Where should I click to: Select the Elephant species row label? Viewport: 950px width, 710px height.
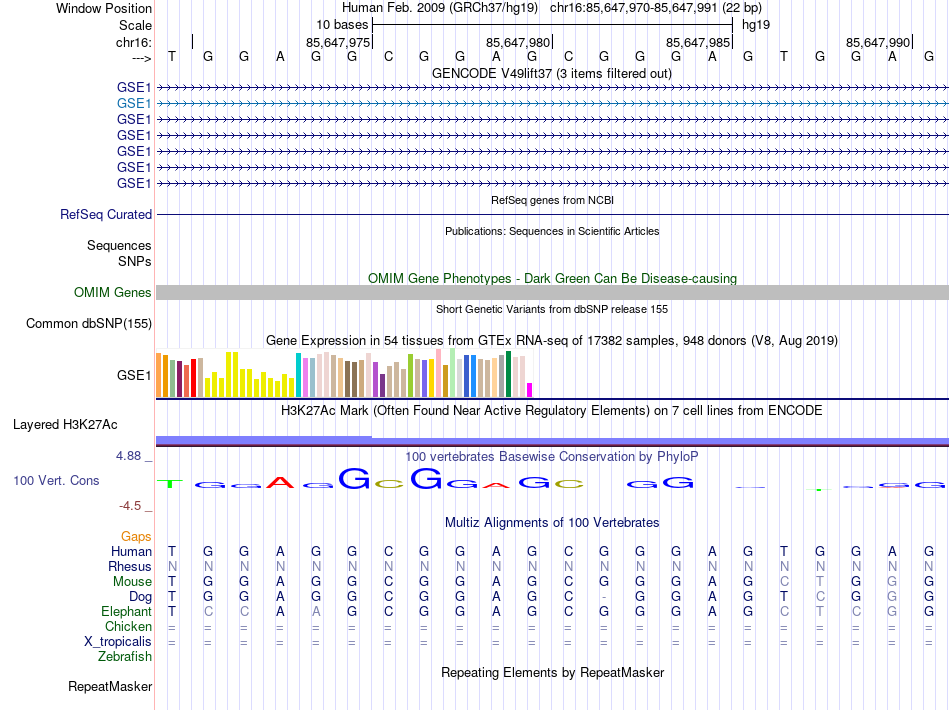[126, 612]
